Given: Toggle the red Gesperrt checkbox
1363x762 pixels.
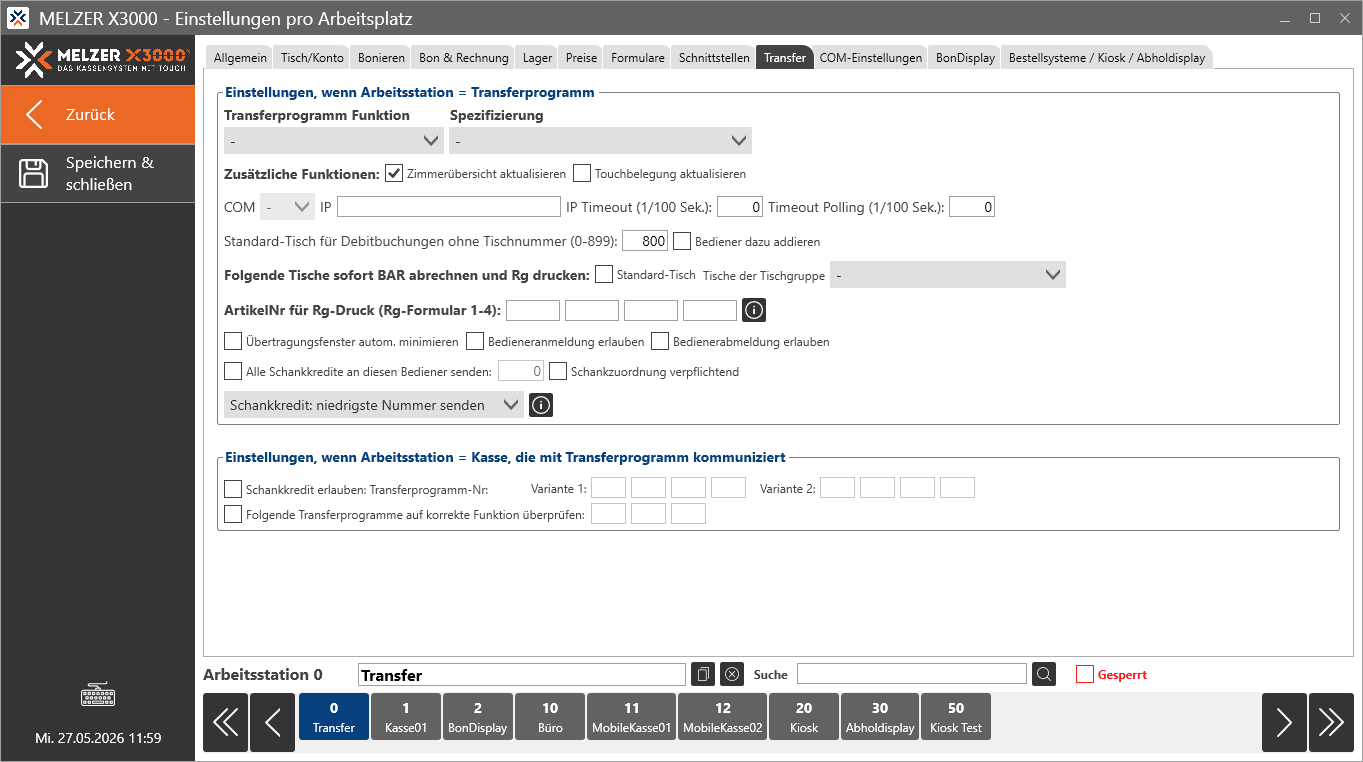Looking at the screenshot, I should click(1085, 674).
